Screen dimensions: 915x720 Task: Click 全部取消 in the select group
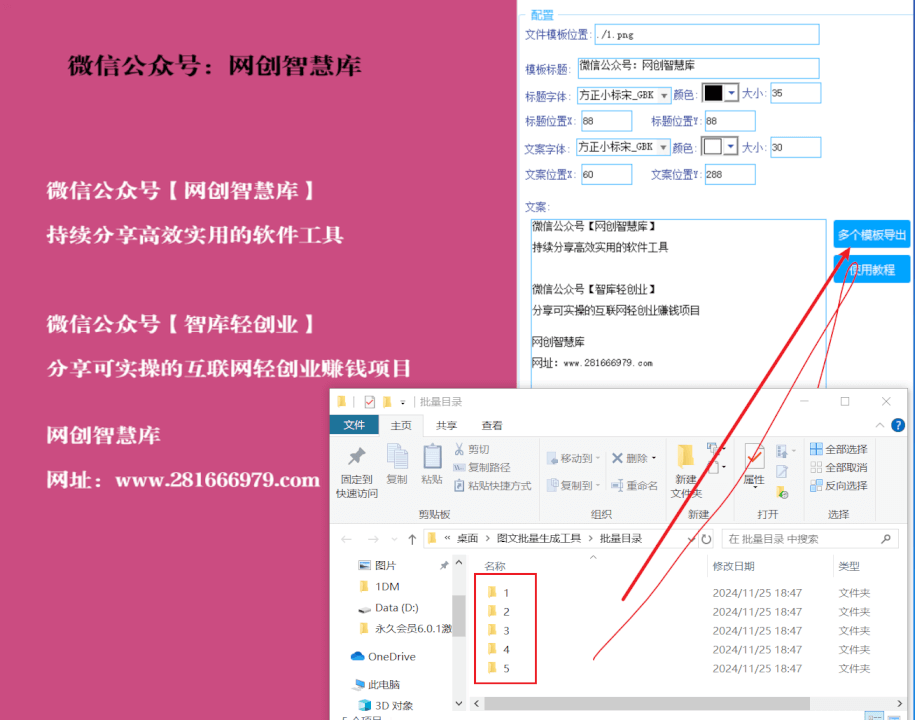coord(839,467)
